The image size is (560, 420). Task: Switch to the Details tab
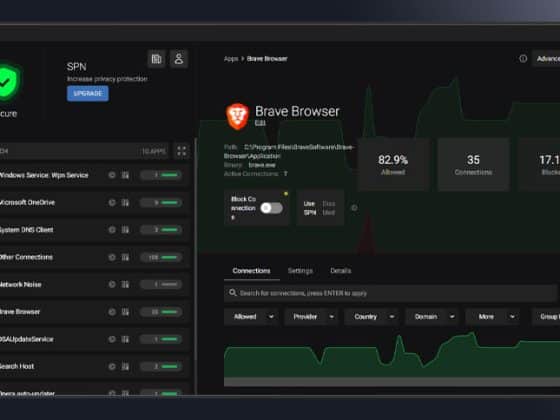341,271
